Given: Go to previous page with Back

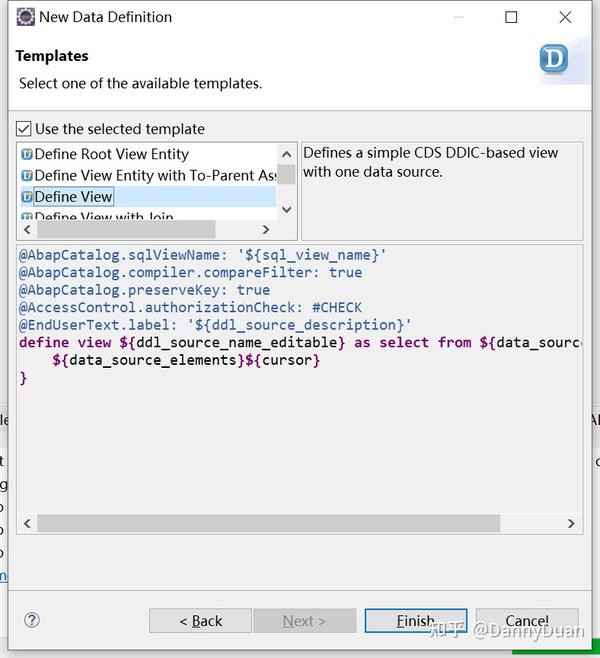Looking at the screenshot, I should pos(201,621).
